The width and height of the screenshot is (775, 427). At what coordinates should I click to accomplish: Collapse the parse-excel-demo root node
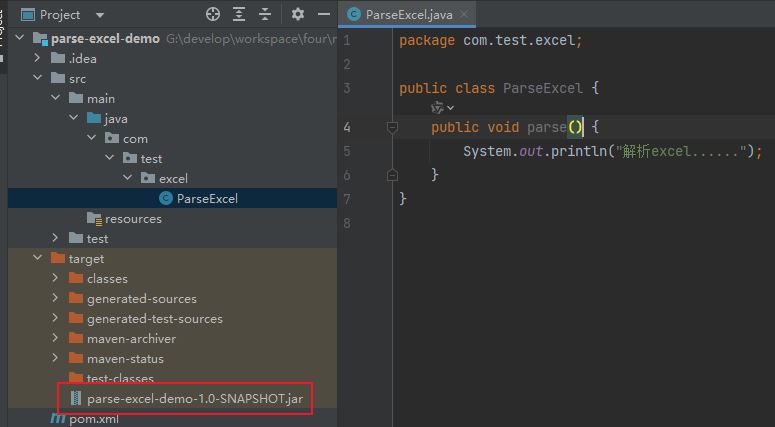(x=20, y=38)
